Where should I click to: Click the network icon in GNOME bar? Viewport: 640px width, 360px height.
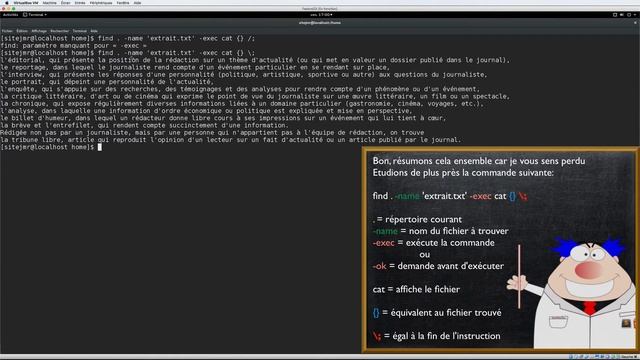pos(615,15)
